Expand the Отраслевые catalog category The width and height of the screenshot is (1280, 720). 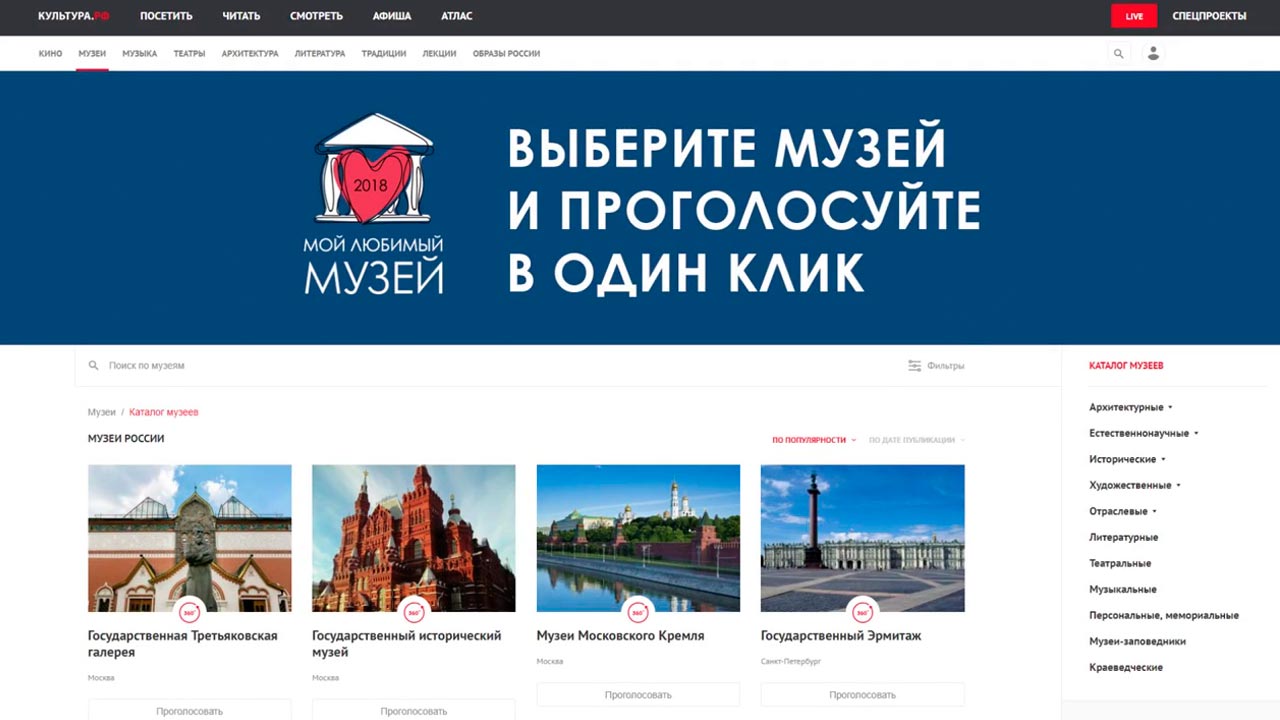1123,511
